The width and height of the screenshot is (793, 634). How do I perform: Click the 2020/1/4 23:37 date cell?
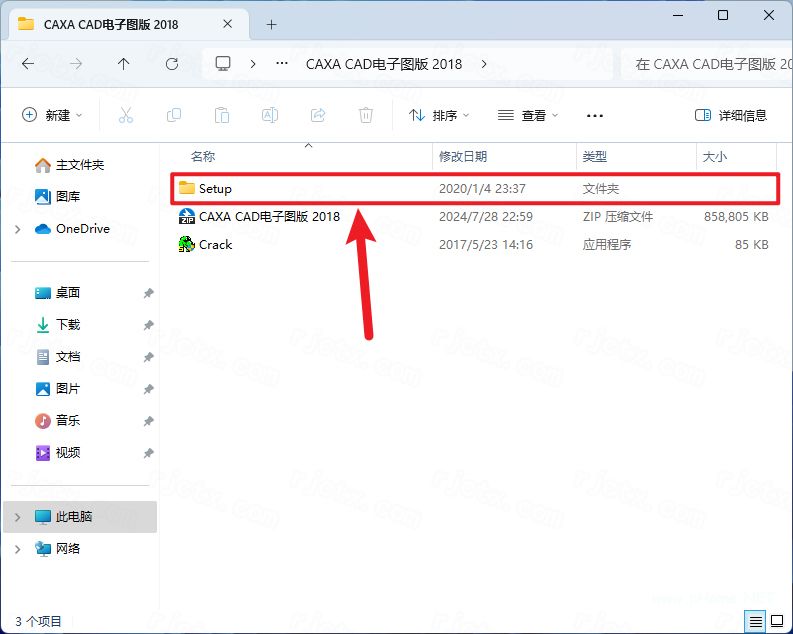tap(482, 188)
